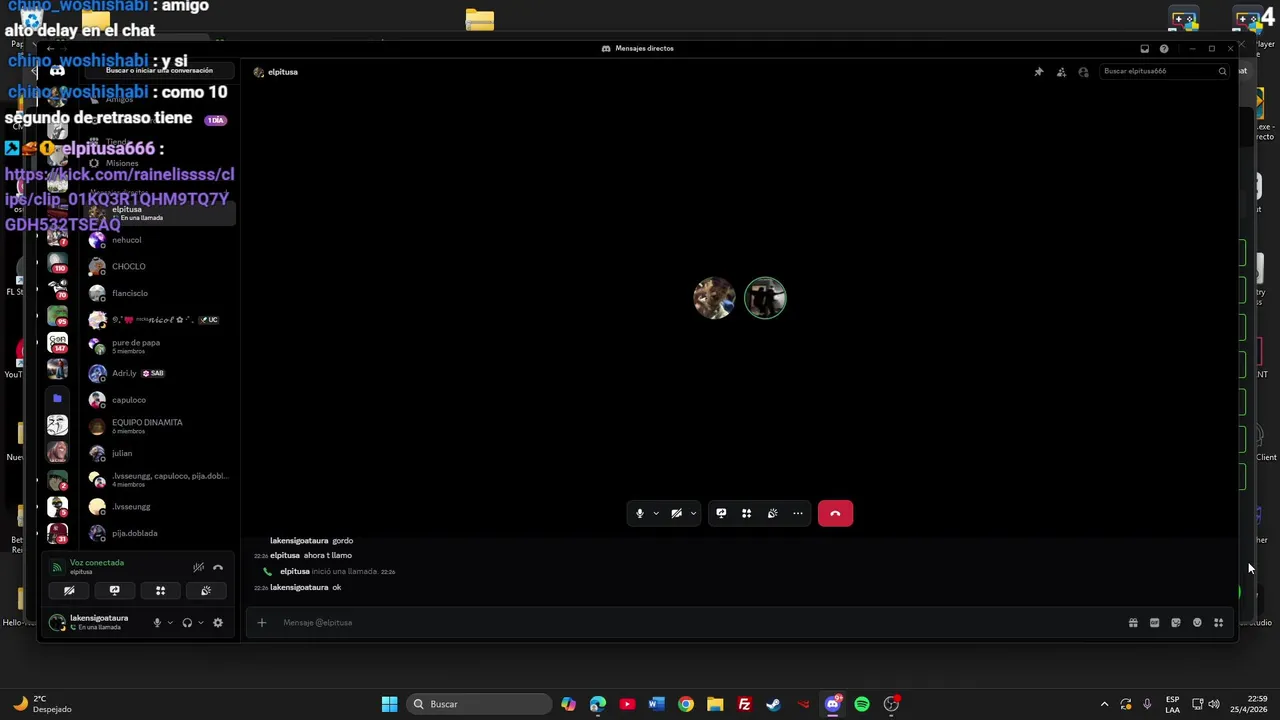
Task: Open capuloco direct message
Action: (x=160, y=400)
